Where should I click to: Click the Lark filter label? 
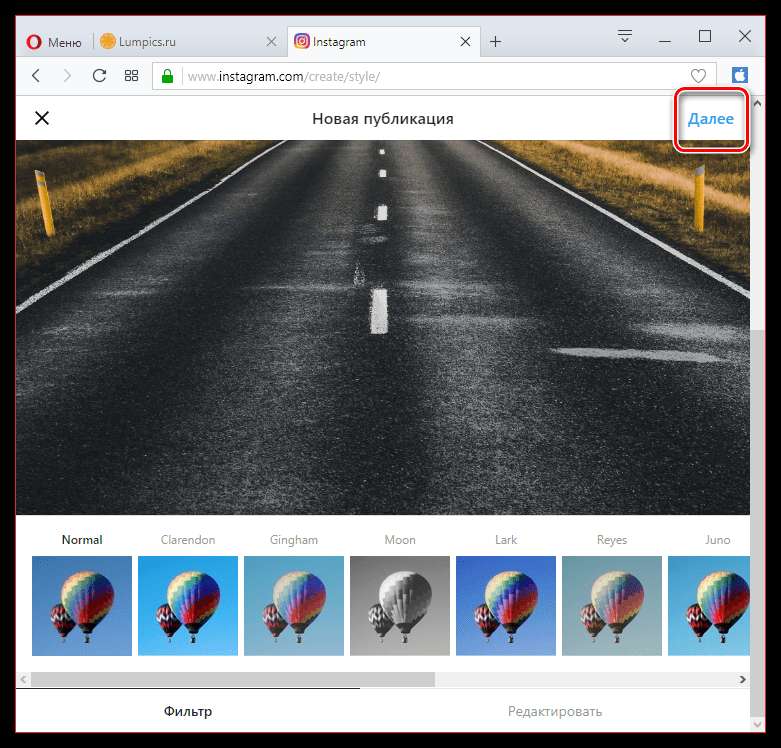pos(506,540)
